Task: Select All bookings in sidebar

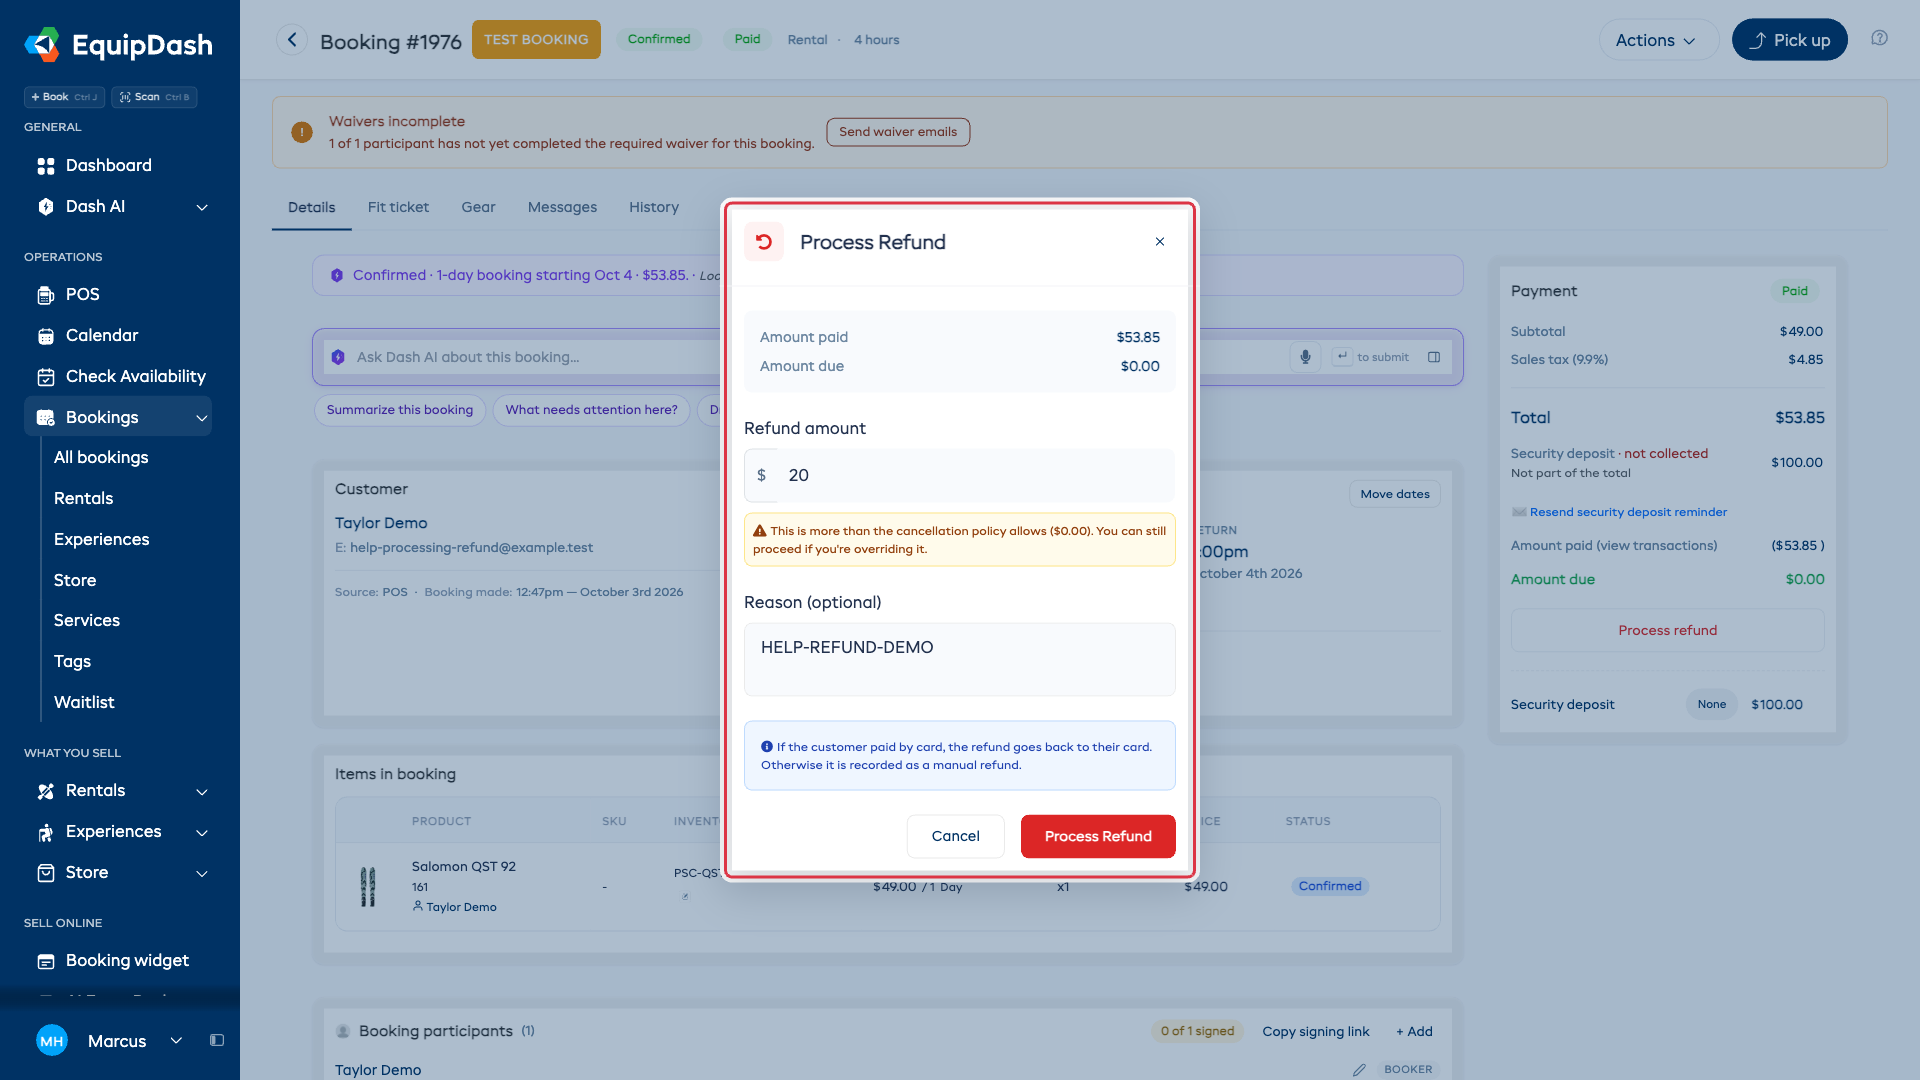Action: [x=101, y=458]
